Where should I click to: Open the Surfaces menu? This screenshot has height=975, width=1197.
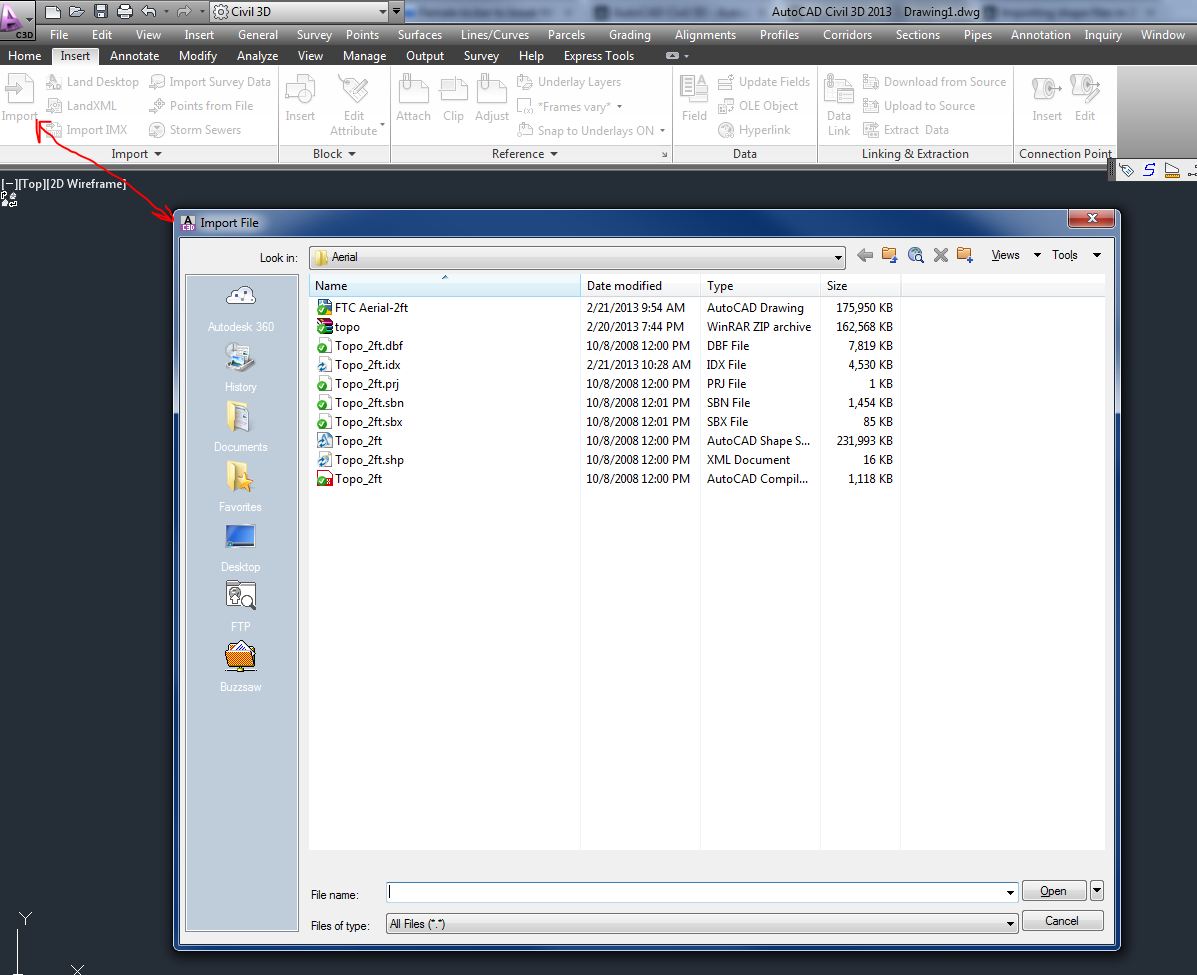pos(419,34)
